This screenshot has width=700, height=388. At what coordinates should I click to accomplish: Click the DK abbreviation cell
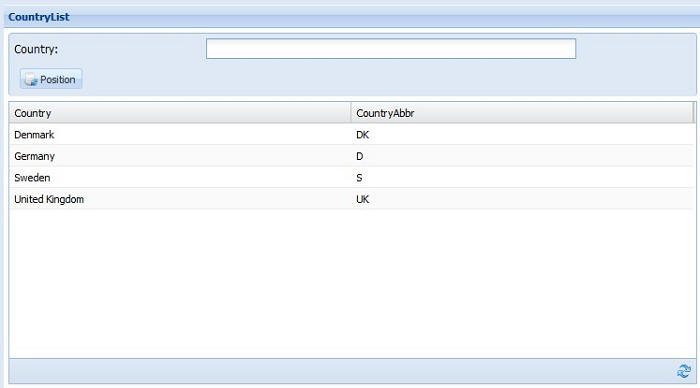click(522, 134)
